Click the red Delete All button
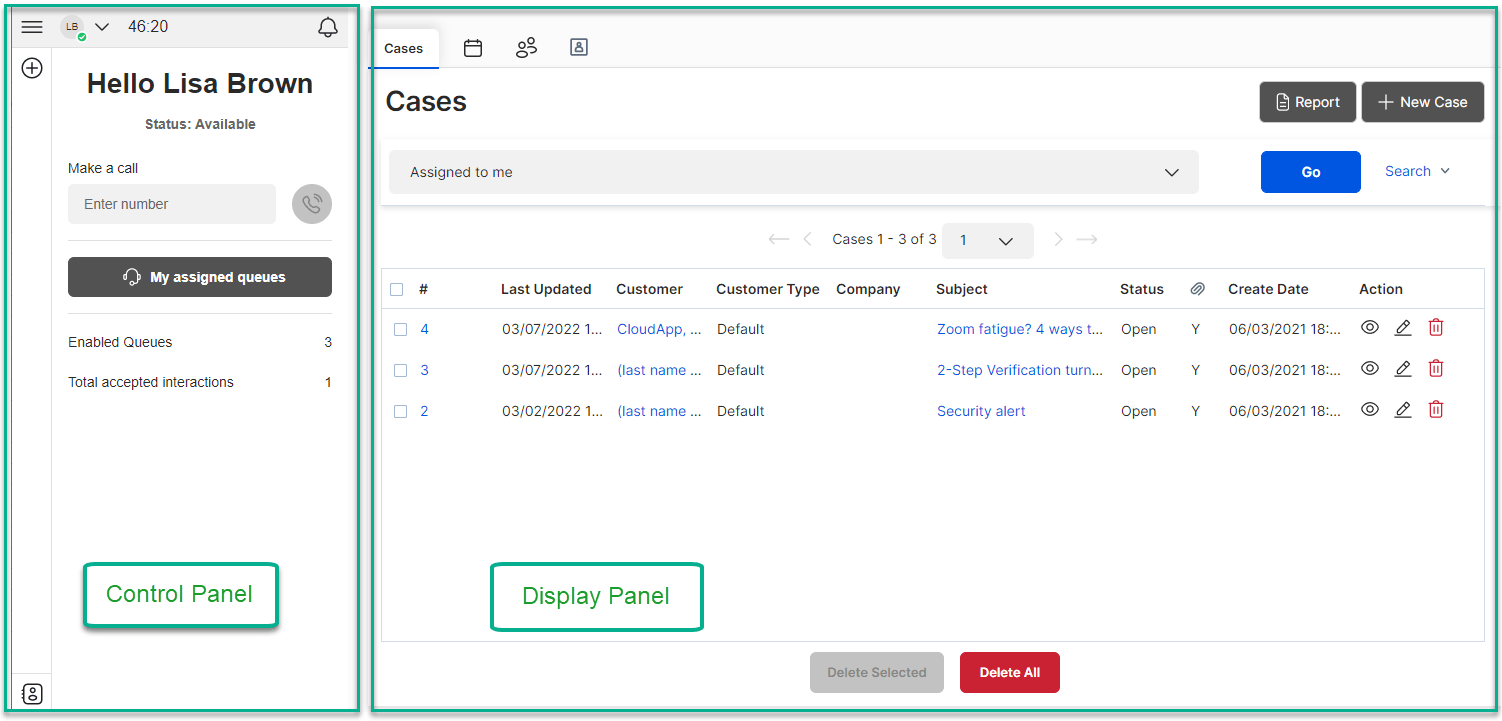The width and height of the screenshot is (1502, 721). (x=1010, y=673)
